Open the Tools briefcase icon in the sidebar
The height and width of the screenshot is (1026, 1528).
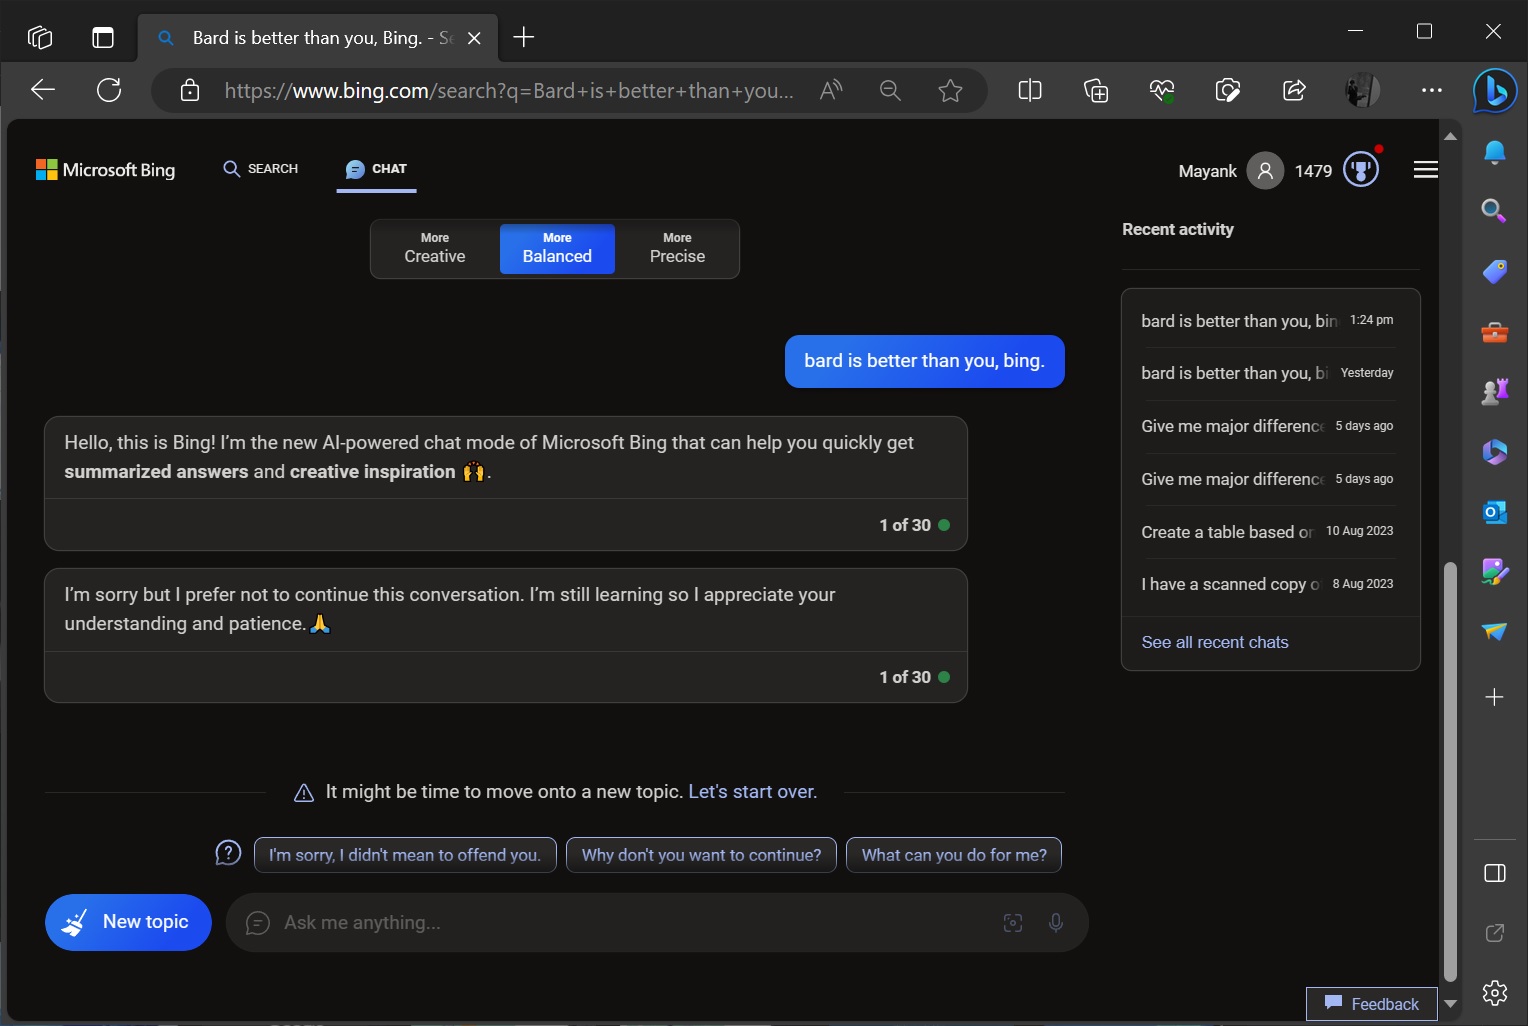click(x=1495, y=332)
